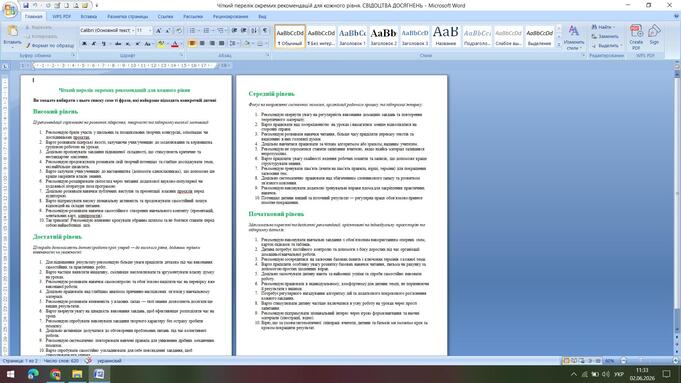
Task: Apply the yellow text highlight color
Action: pyautogui.click(x=161, y=43)
